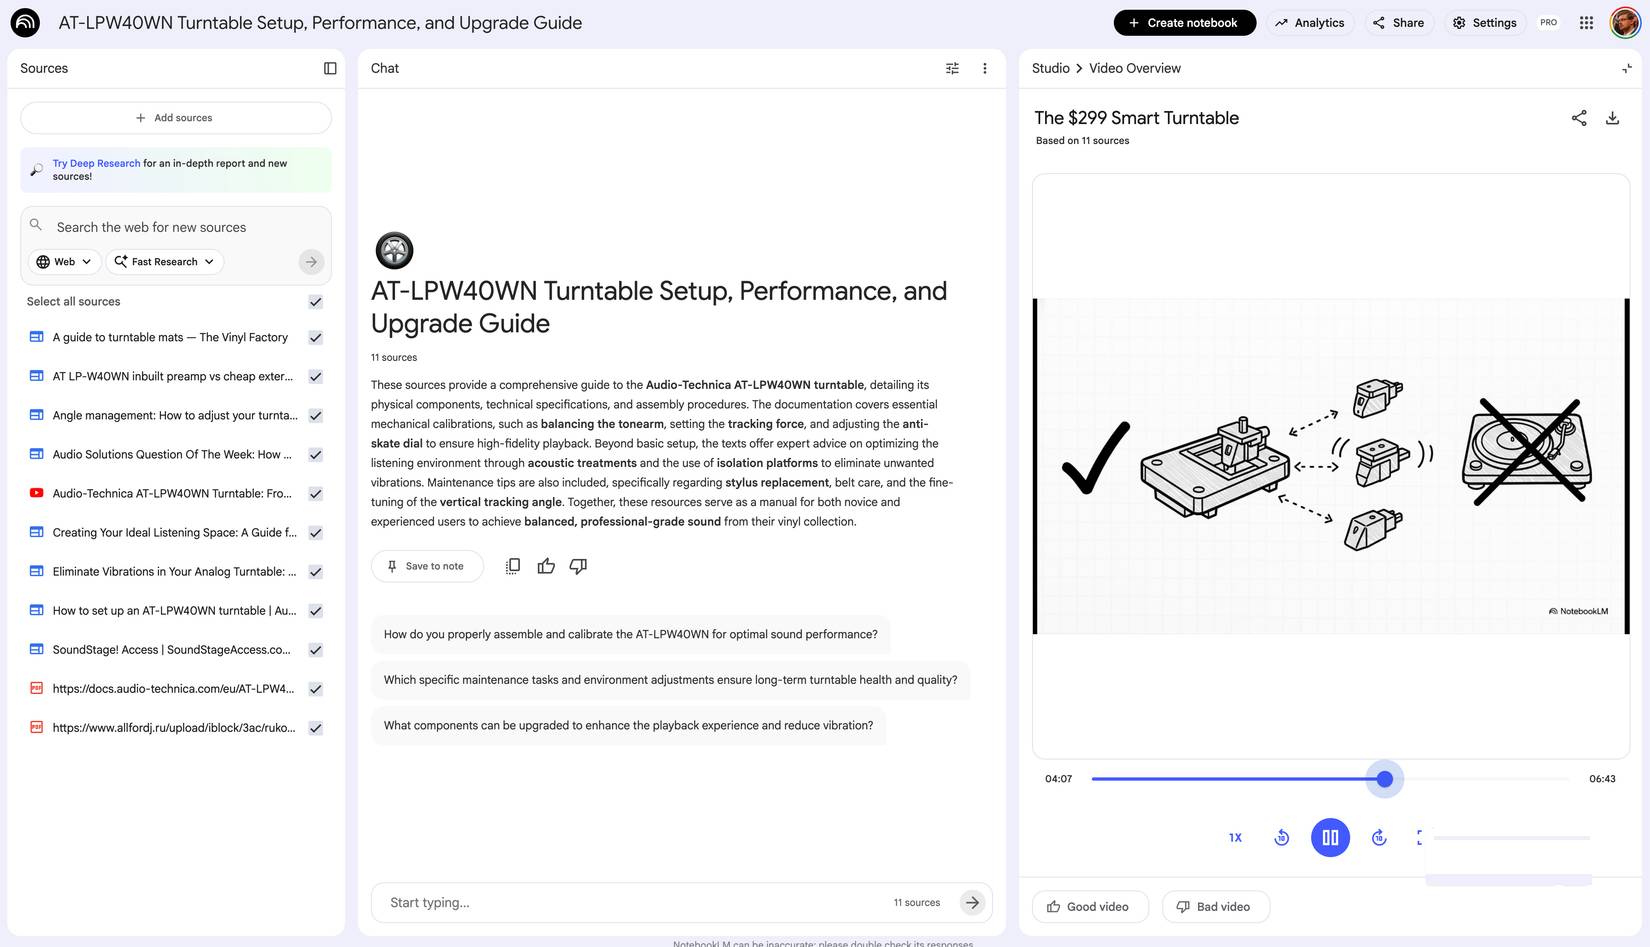1650x947 pixels.
Task: Open chat configuration sliders icon
Action: 952,68
